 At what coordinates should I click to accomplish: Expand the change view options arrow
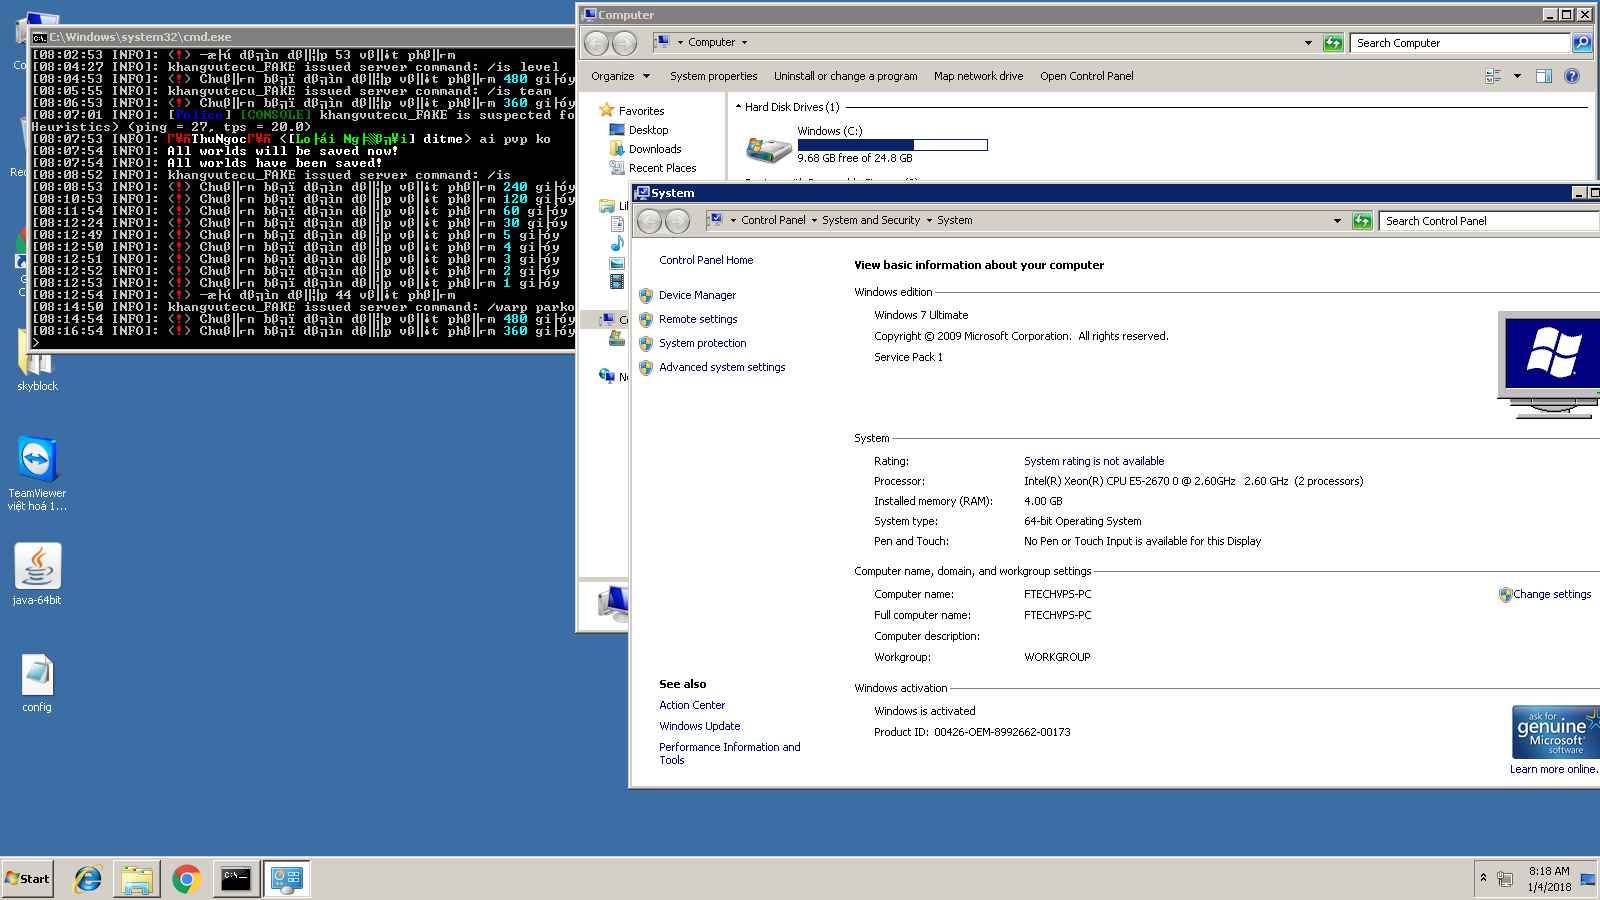coord(1517,76)
